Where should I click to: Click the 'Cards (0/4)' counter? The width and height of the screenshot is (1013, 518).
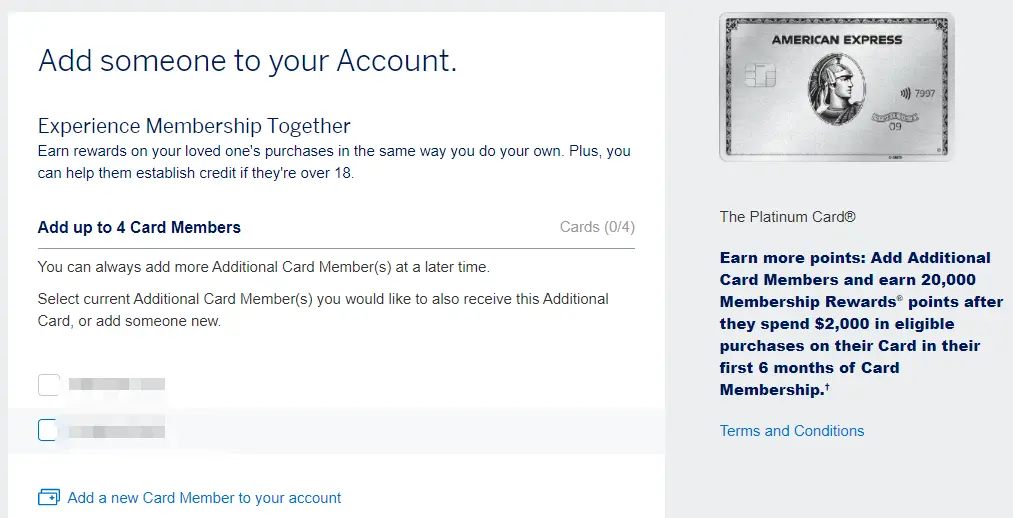(597, 227)
